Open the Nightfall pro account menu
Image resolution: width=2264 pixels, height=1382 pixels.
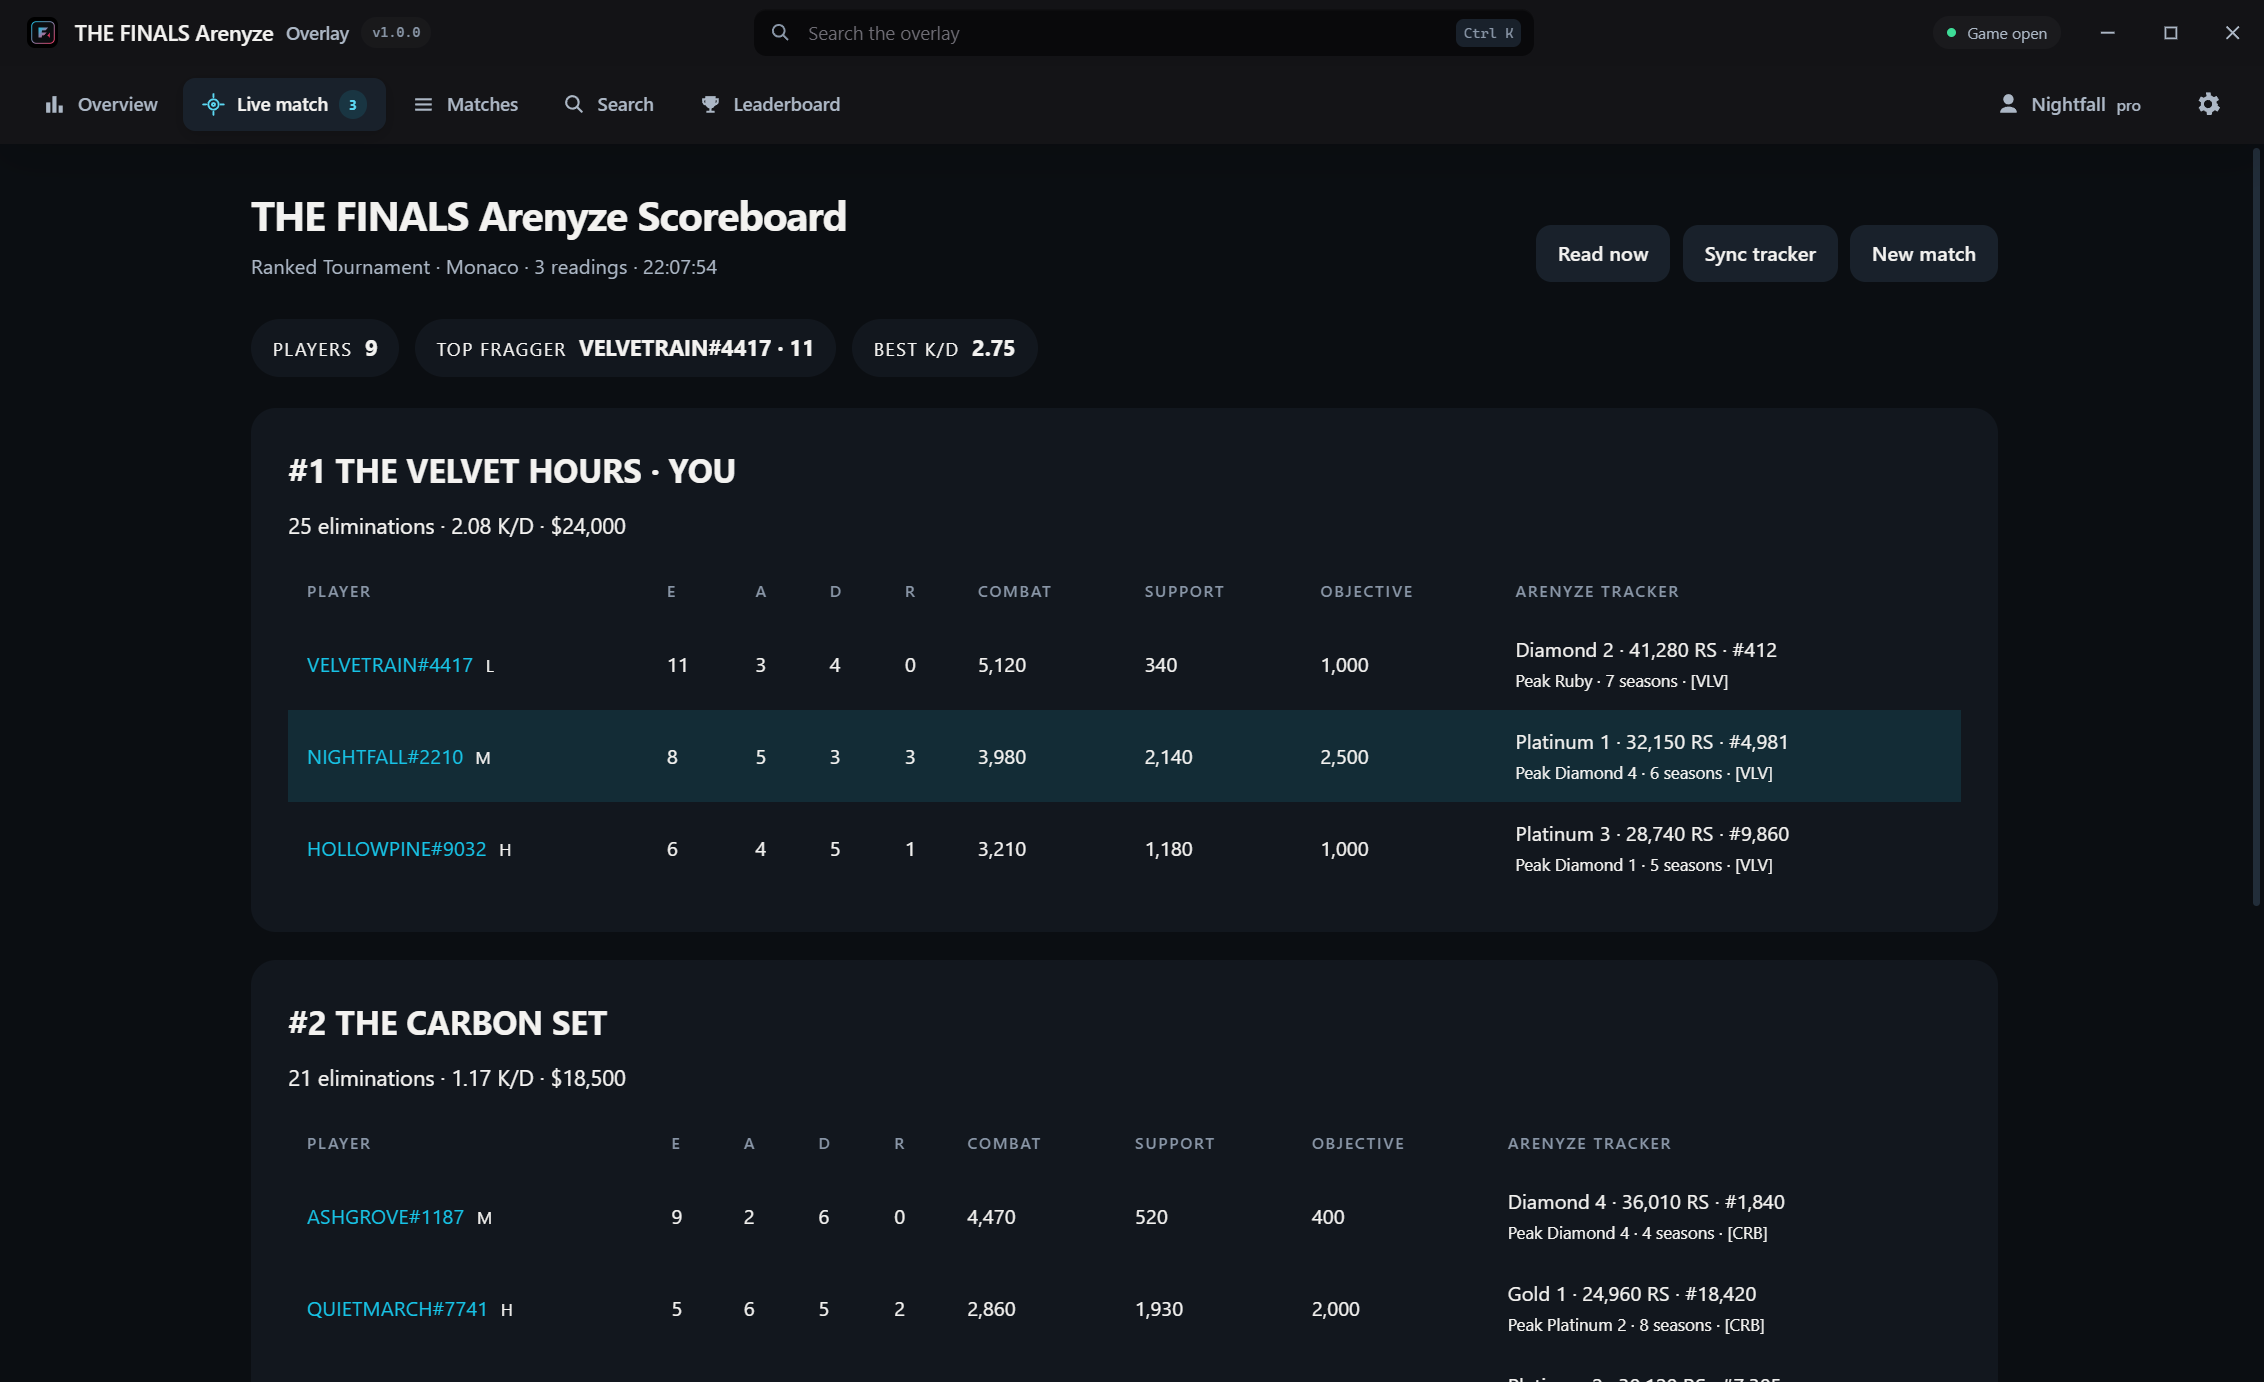(2070, 104)
